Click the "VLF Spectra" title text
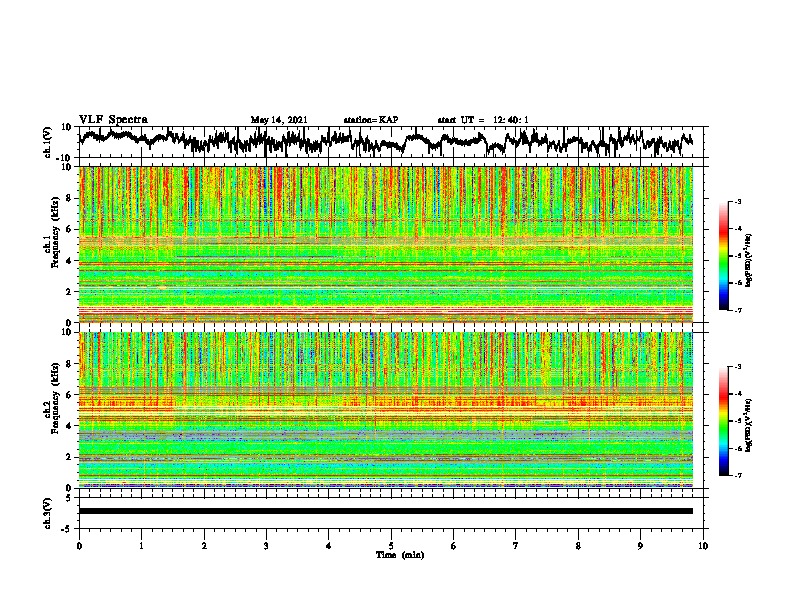The width and height of the screenshot is (792, 612). [113, 120]
